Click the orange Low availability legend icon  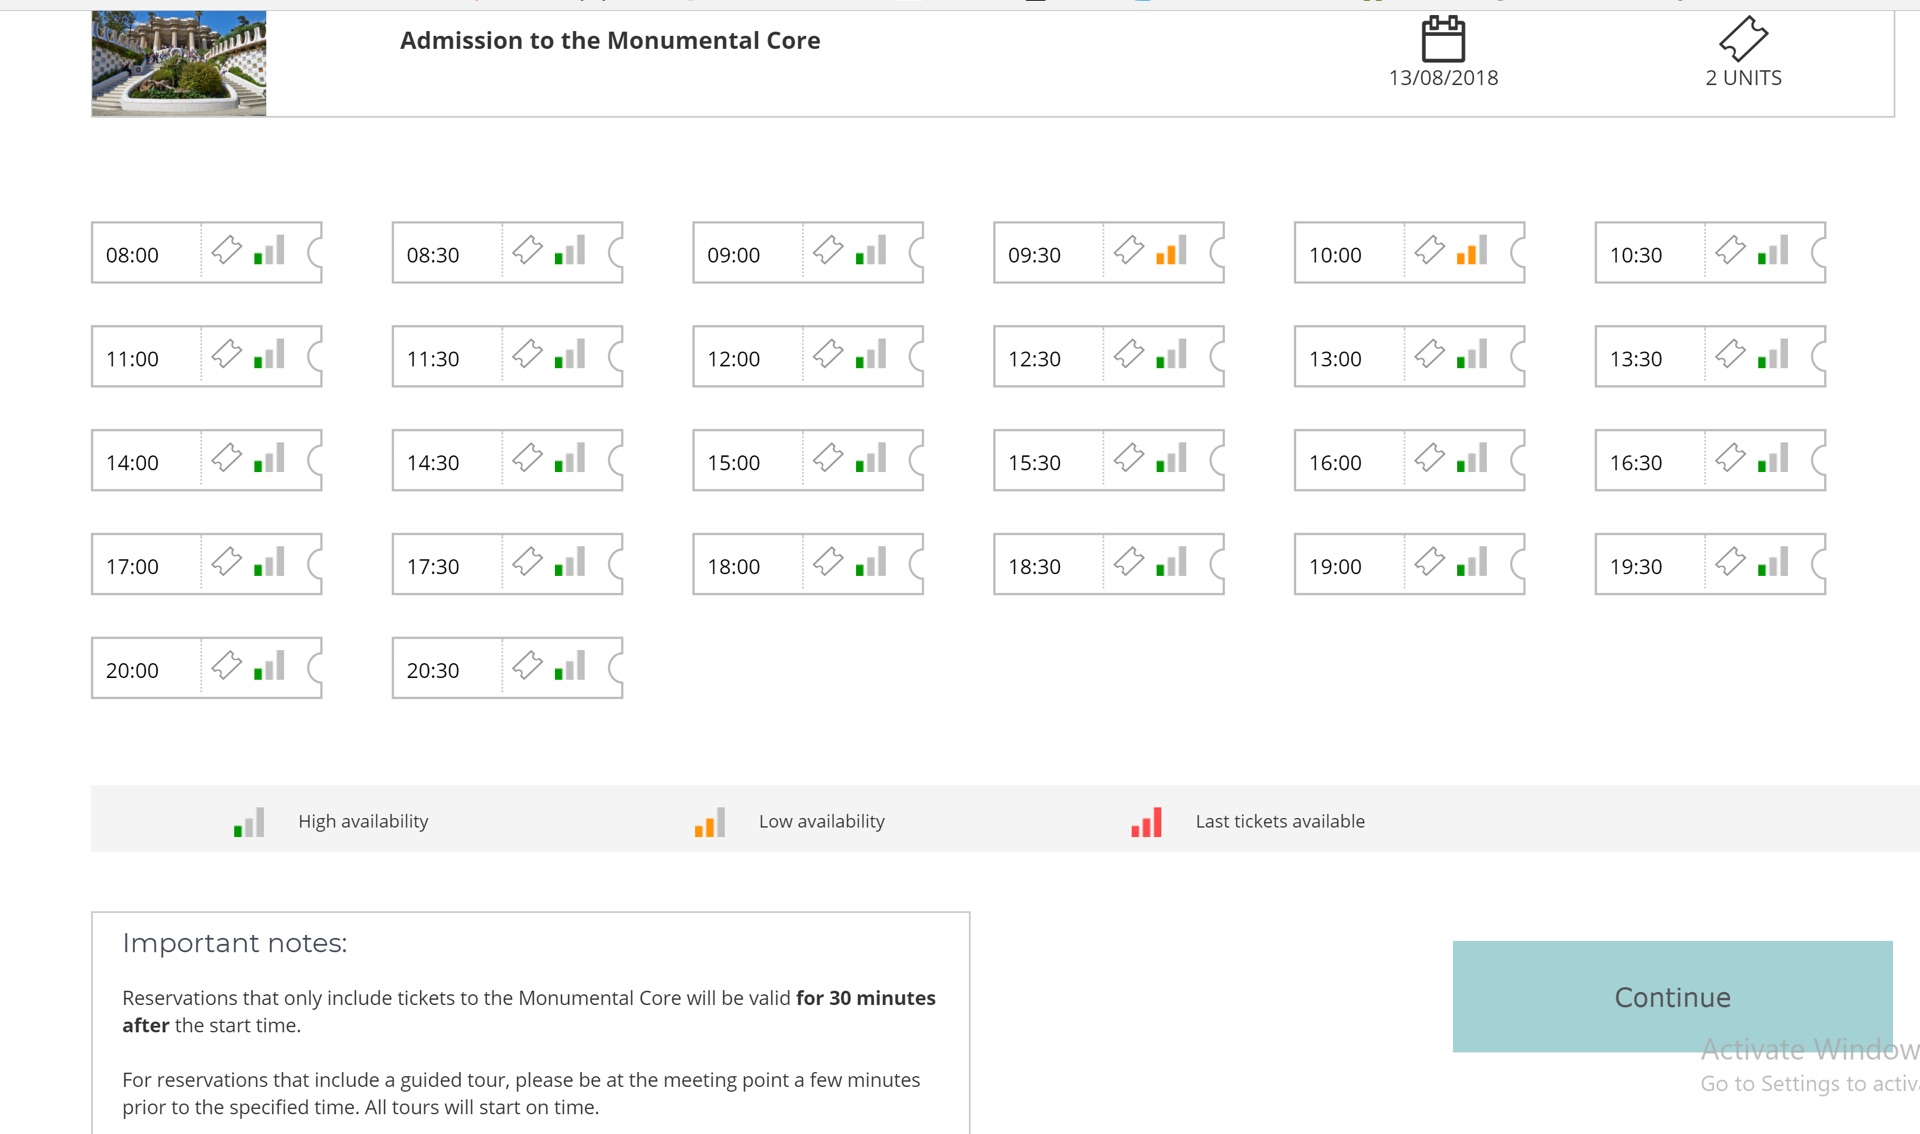(x=710, y=822)
